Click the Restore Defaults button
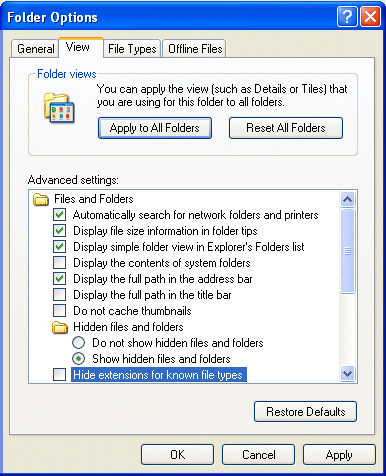Viewport: 386px width, 476px height. click(x=305, y=412)
